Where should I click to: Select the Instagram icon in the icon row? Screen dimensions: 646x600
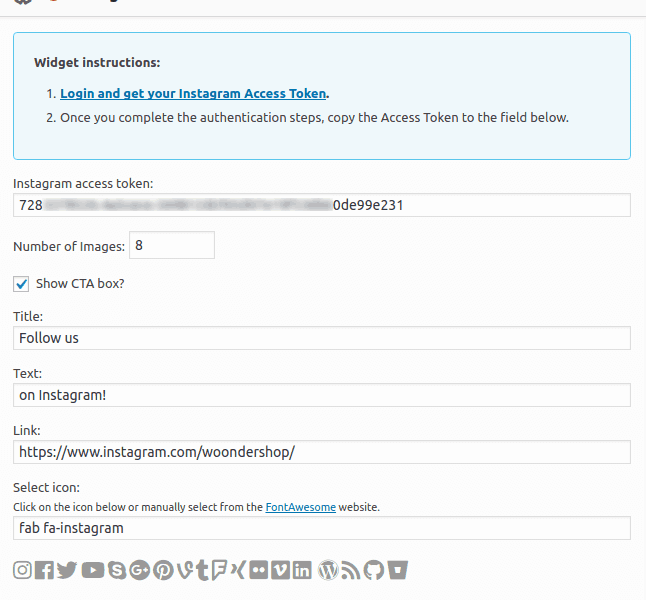tap(22, 570)
